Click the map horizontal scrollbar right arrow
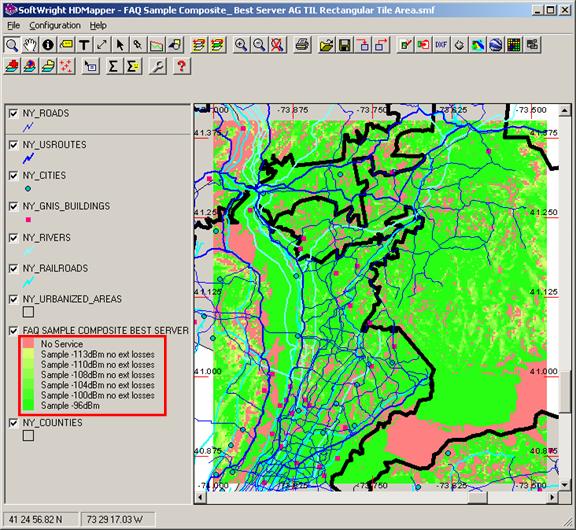This screenshot has width=576, height=530. pos(552,497)
